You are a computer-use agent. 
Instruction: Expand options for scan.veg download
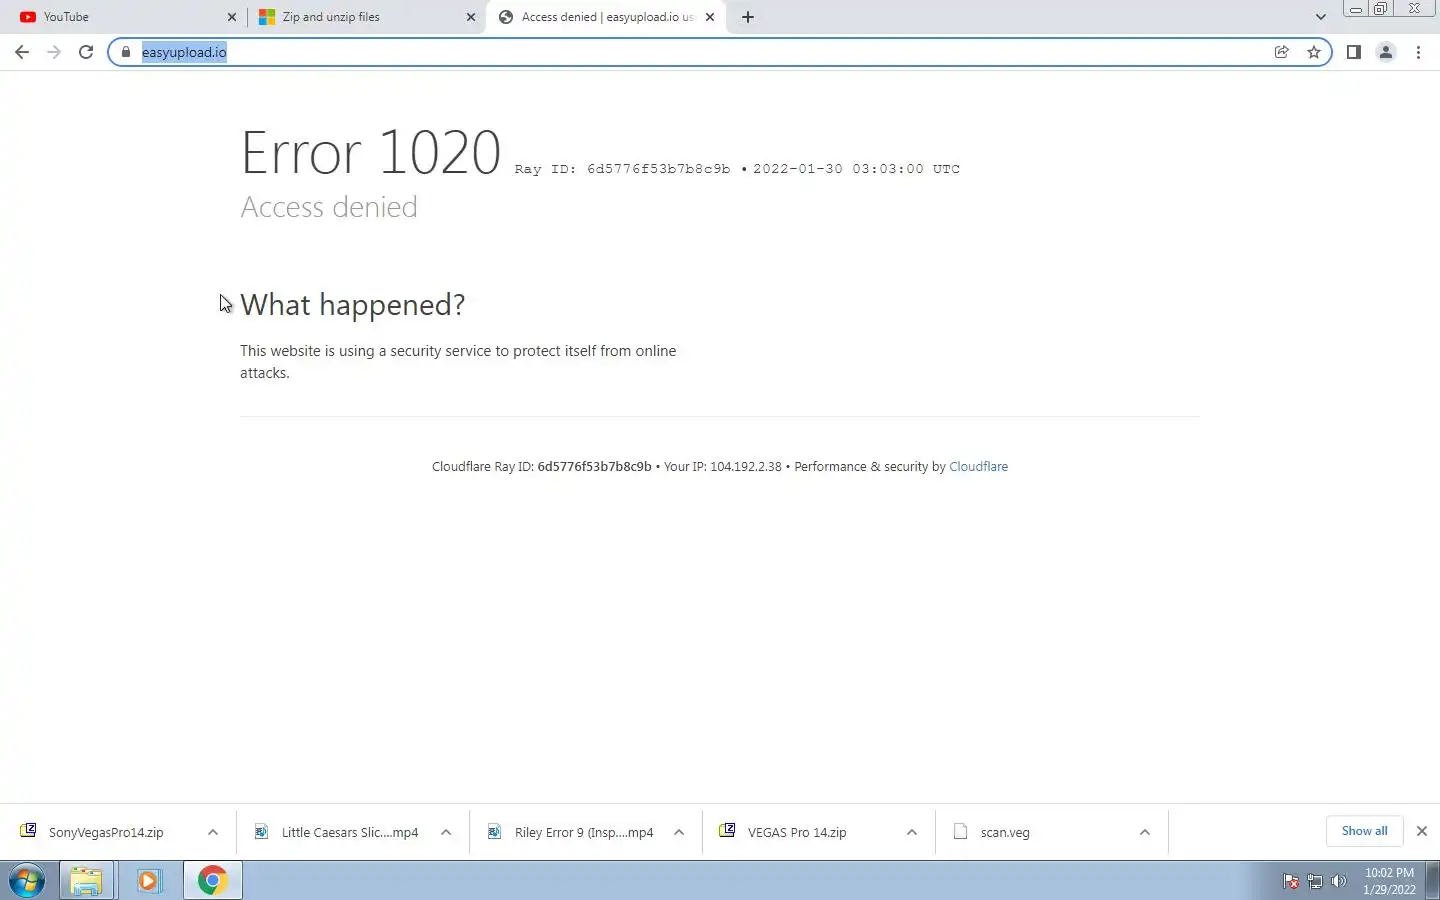point(1145,832)
